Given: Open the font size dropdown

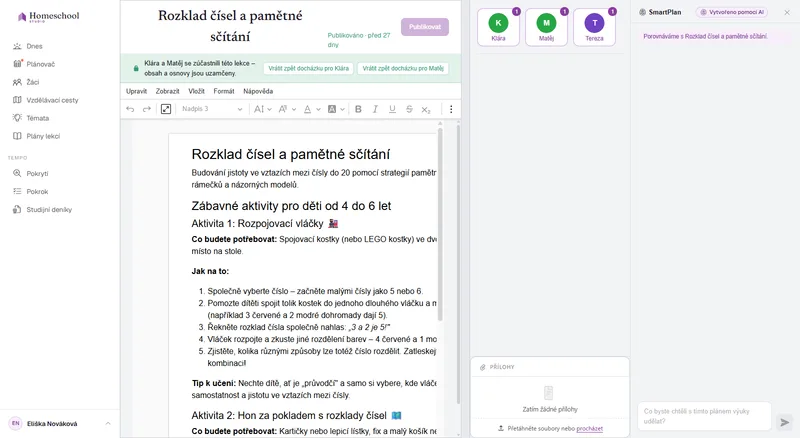Looking at the screenshot, I should click(263, 109).
